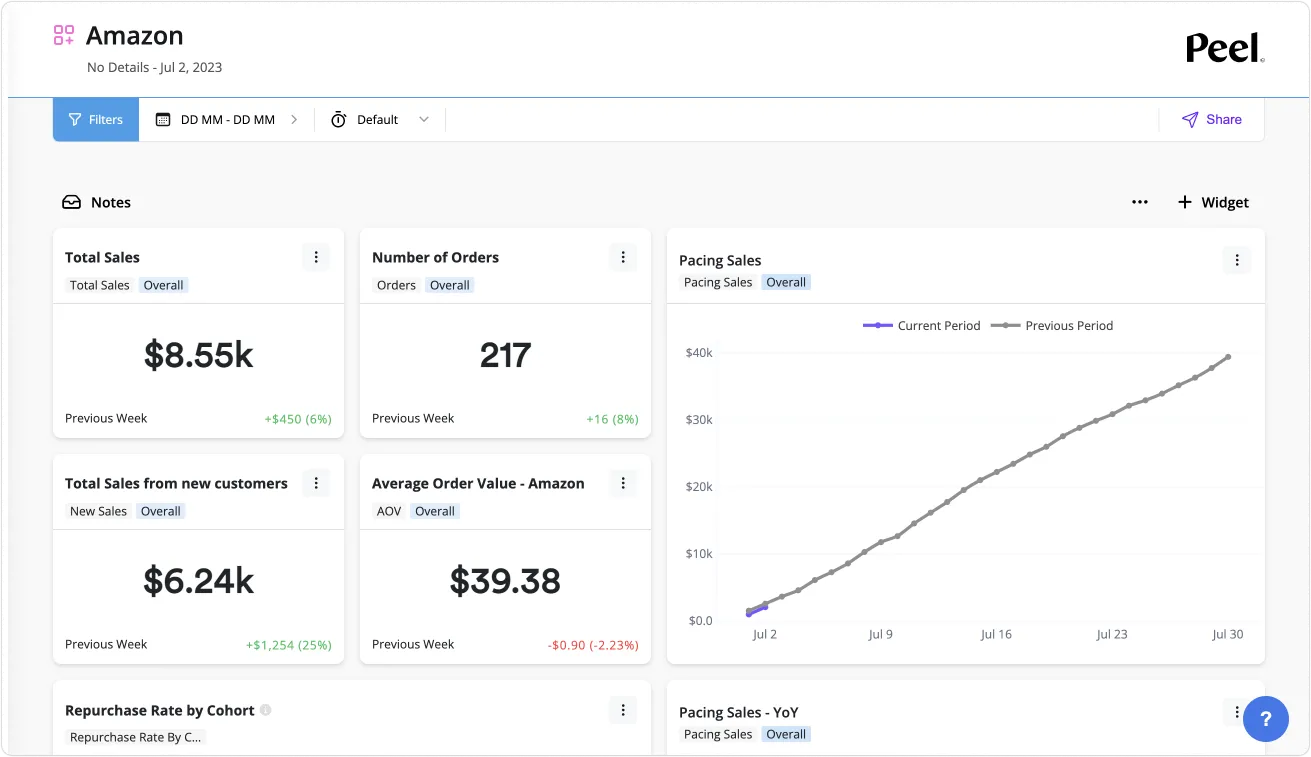Viewport: 1311px width, 757px height.
Task: Toggle Previous Period legend series
Action: click(x=1052, y=325)
